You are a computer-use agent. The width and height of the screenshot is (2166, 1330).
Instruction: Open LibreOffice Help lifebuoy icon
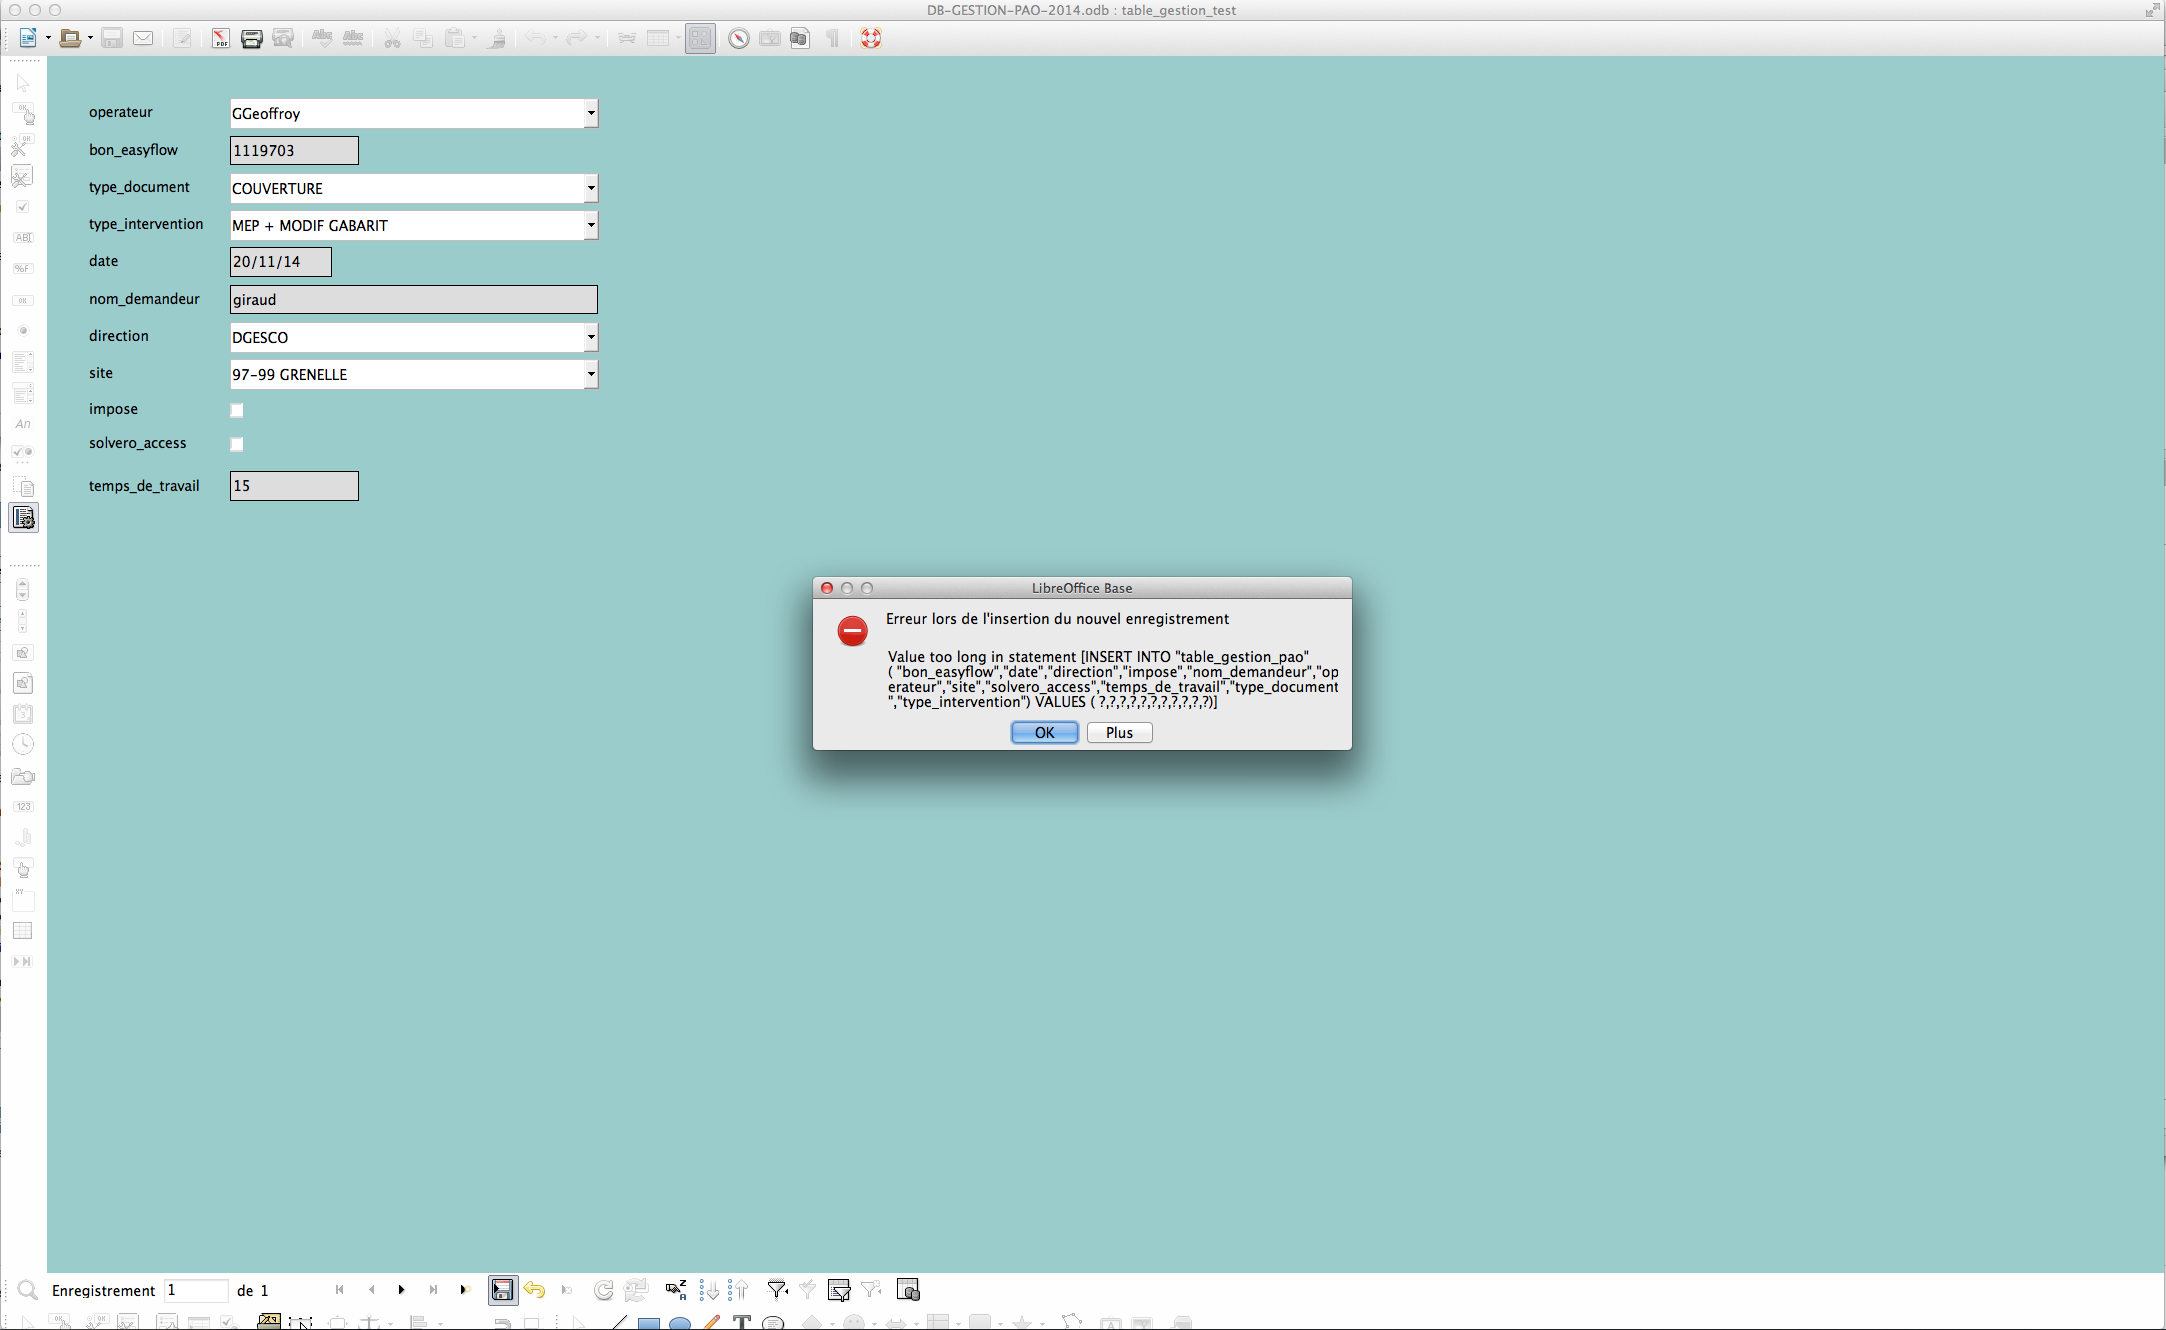tap(871, 38)
